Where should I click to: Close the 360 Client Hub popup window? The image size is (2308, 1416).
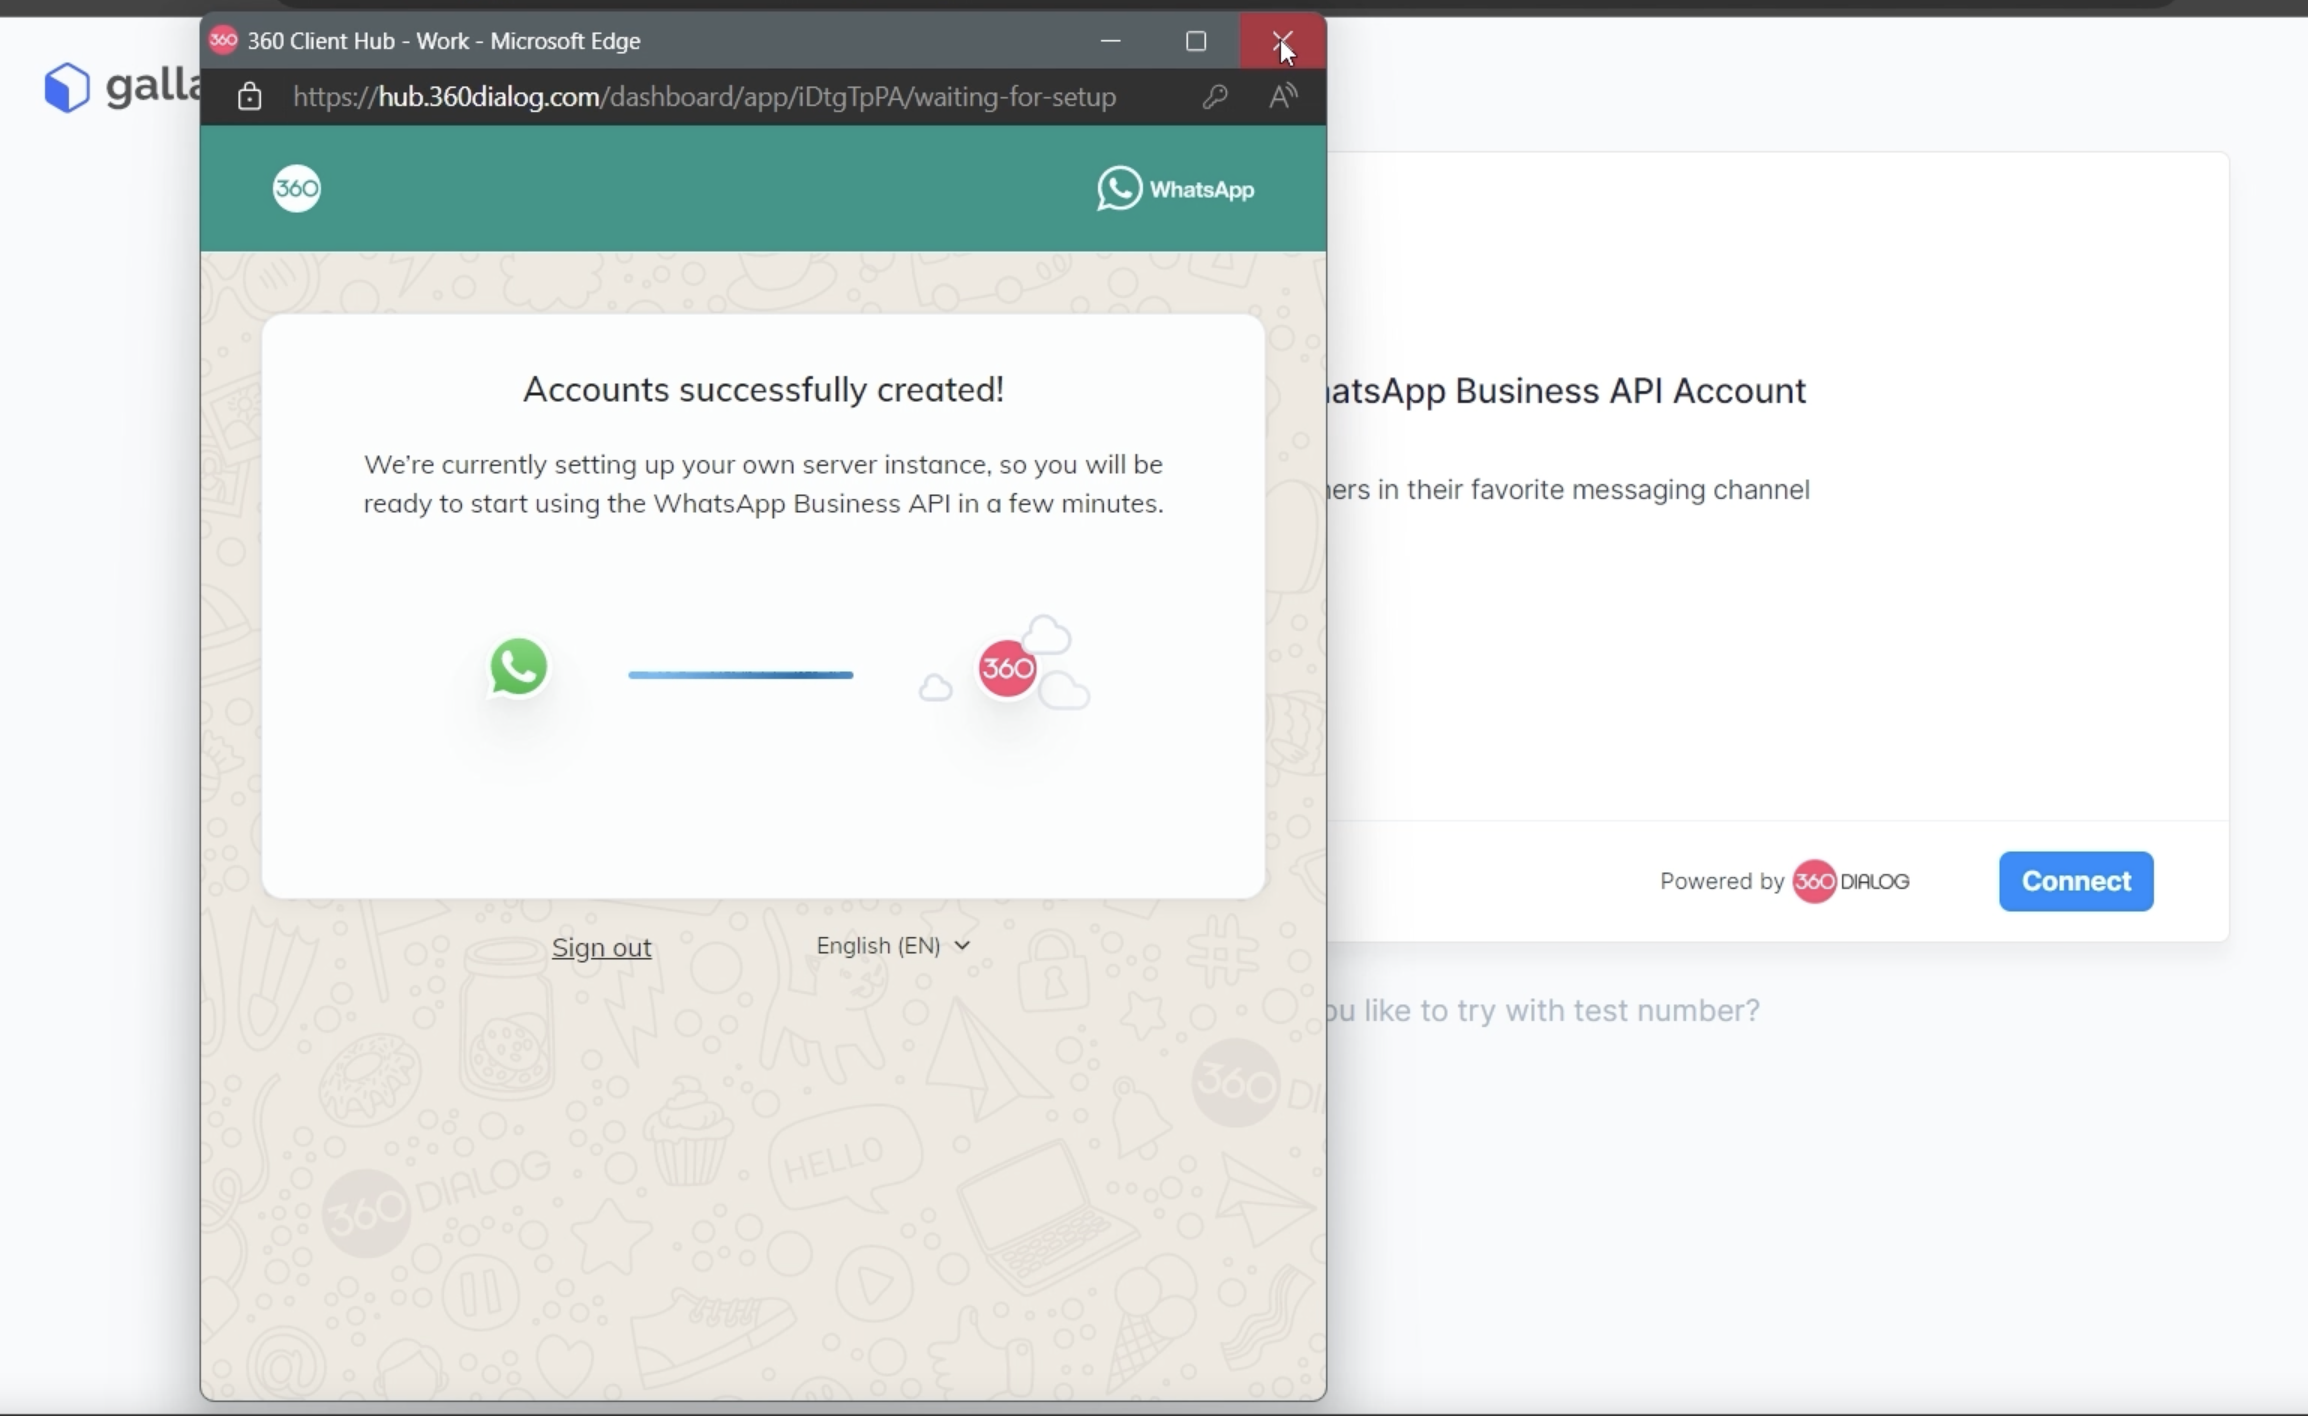[1282, 41]
